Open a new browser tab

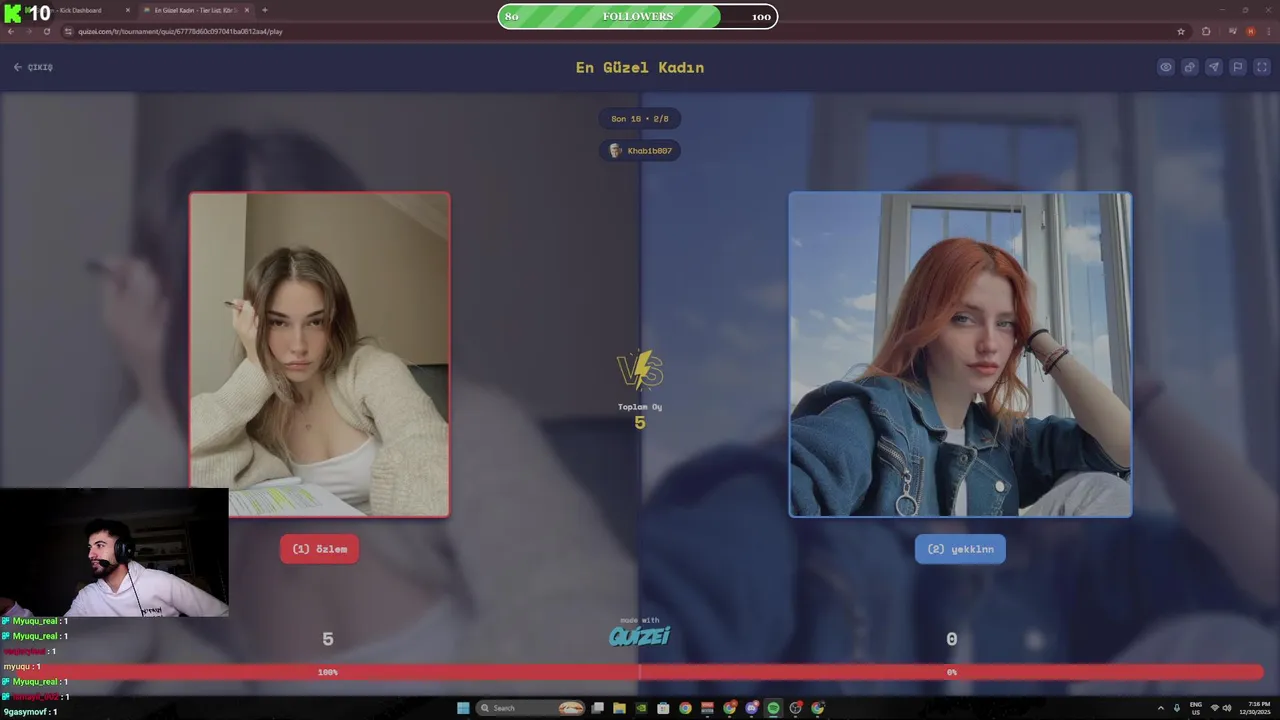(264, 10)
